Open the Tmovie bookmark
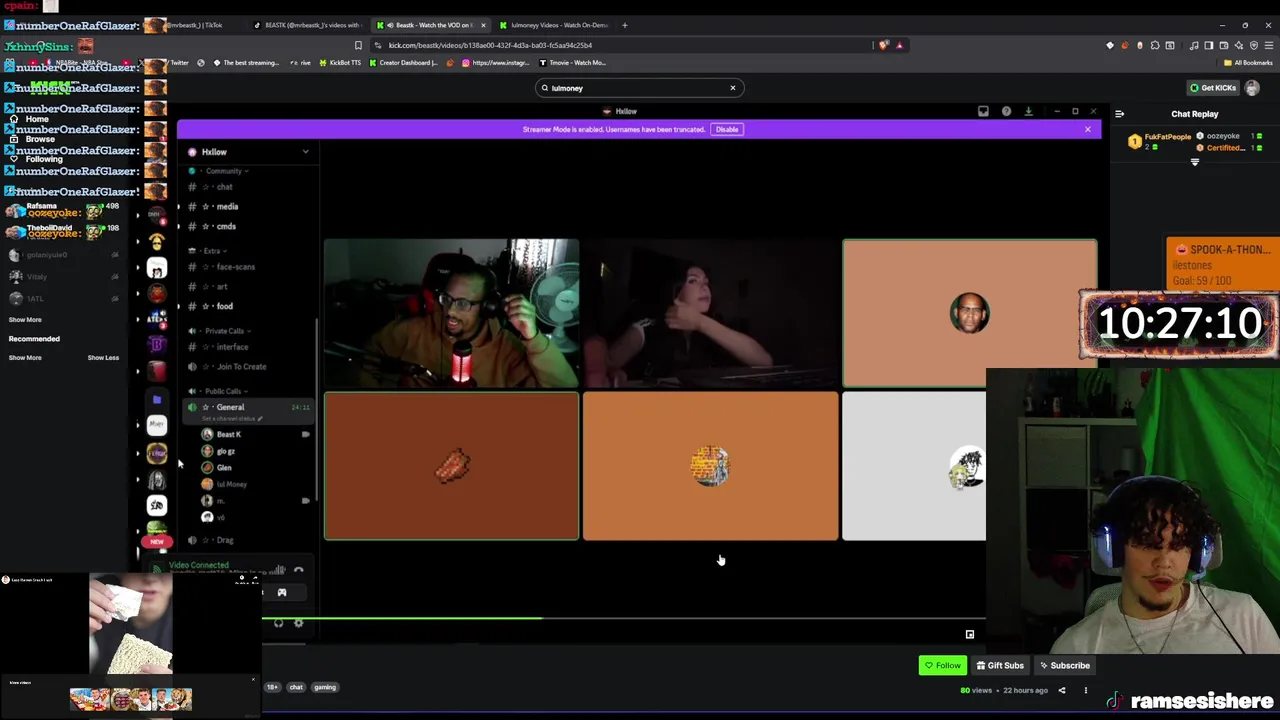This screenshot has width=1280, height=720. tap(572, 63)
